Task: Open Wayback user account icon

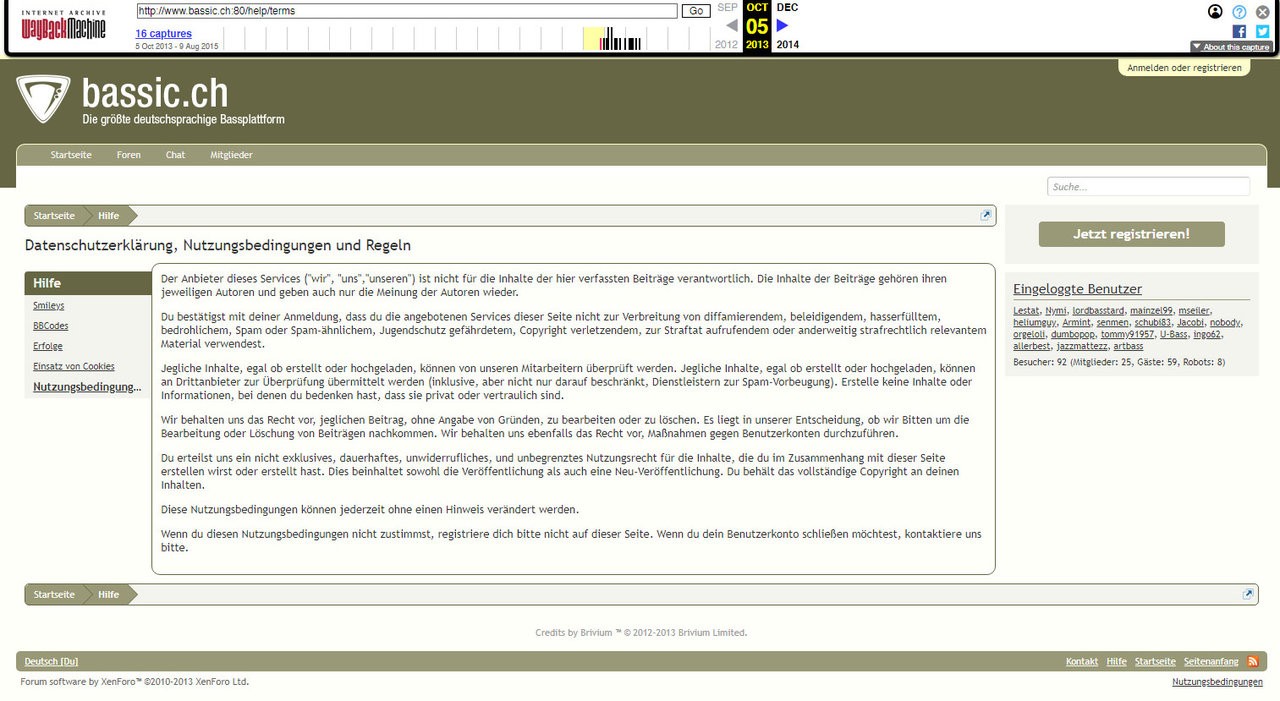Action: coord(1215,12)
